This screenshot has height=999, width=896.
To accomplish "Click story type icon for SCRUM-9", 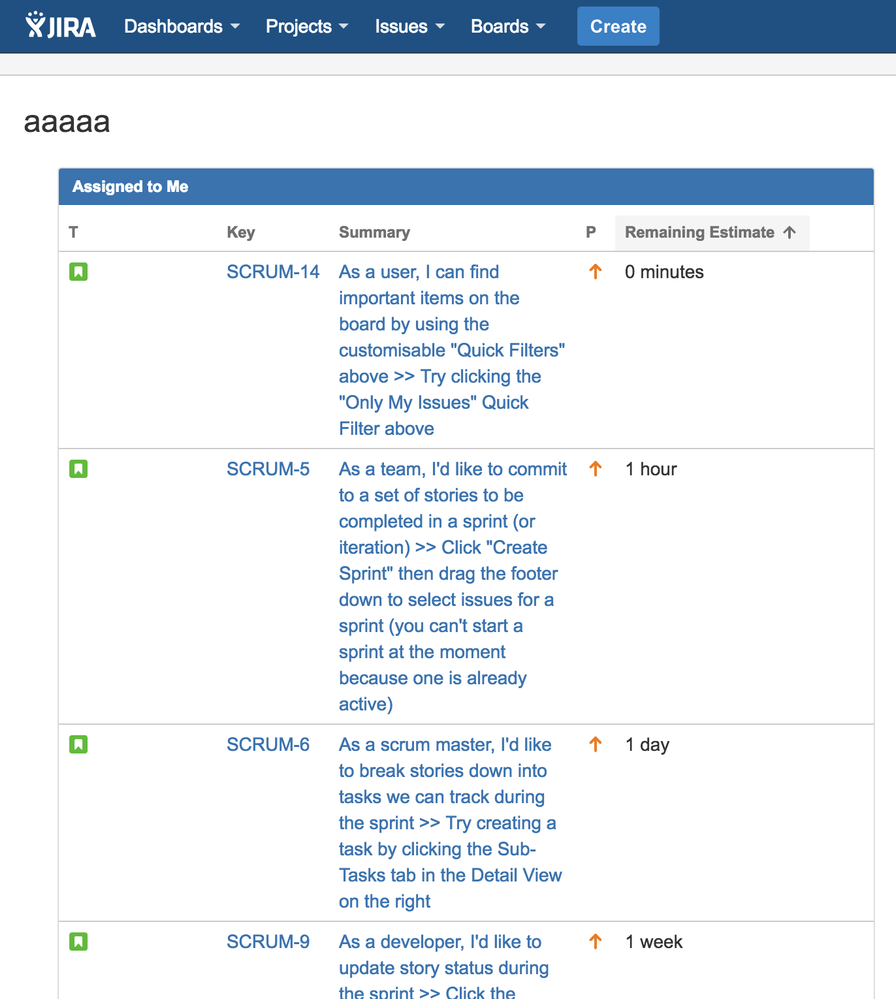I will pyautogui.click(x=78, y=942).
